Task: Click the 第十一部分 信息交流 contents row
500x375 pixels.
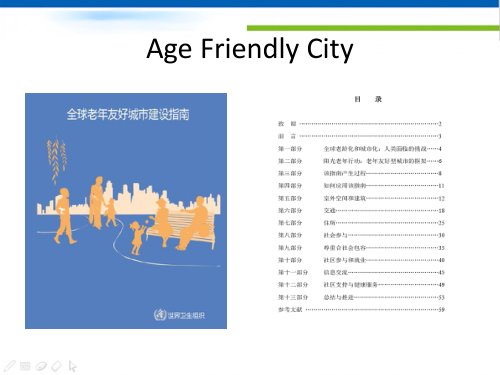Action: (x=361, y=272)
